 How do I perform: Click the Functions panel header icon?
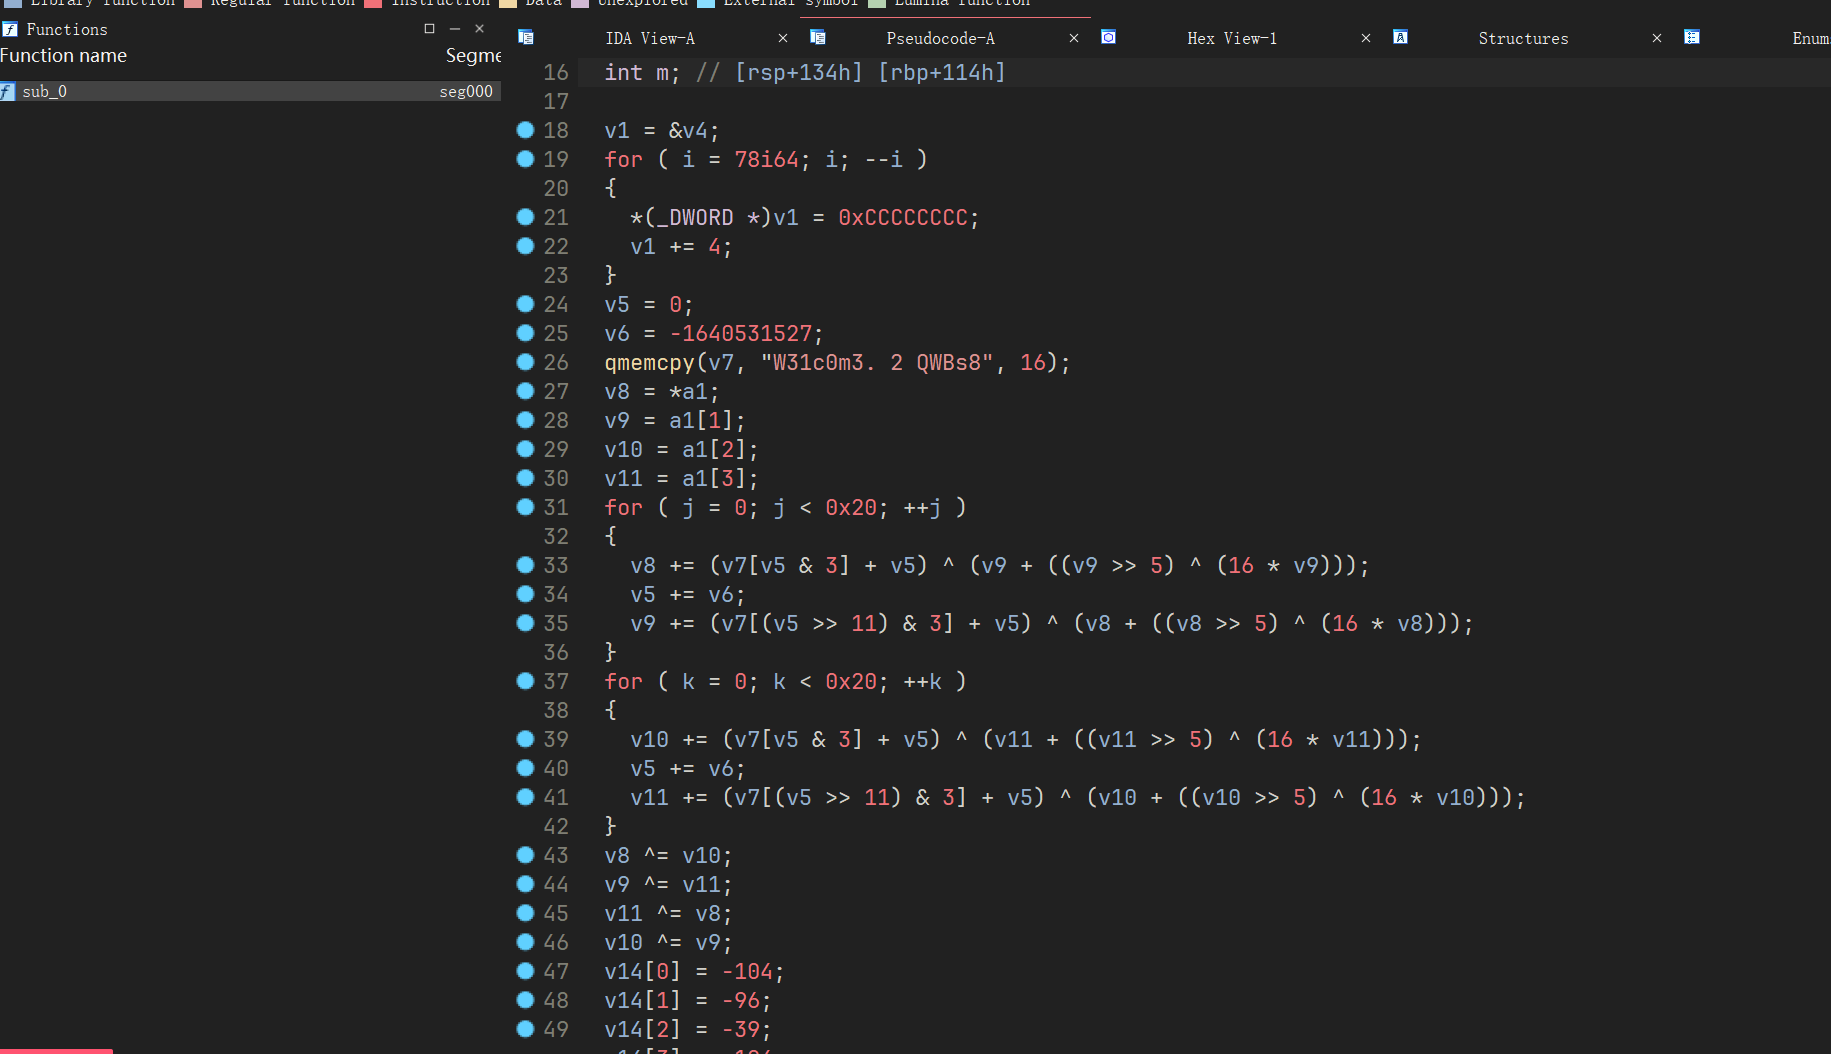coord(10,29)
